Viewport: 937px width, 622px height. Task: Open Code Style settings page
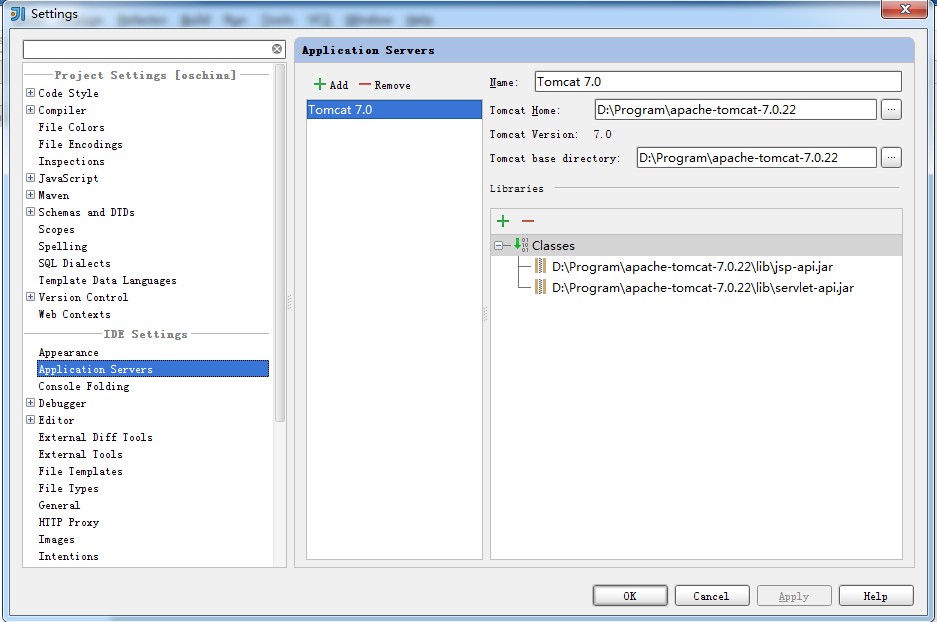(x=68, y=93)
